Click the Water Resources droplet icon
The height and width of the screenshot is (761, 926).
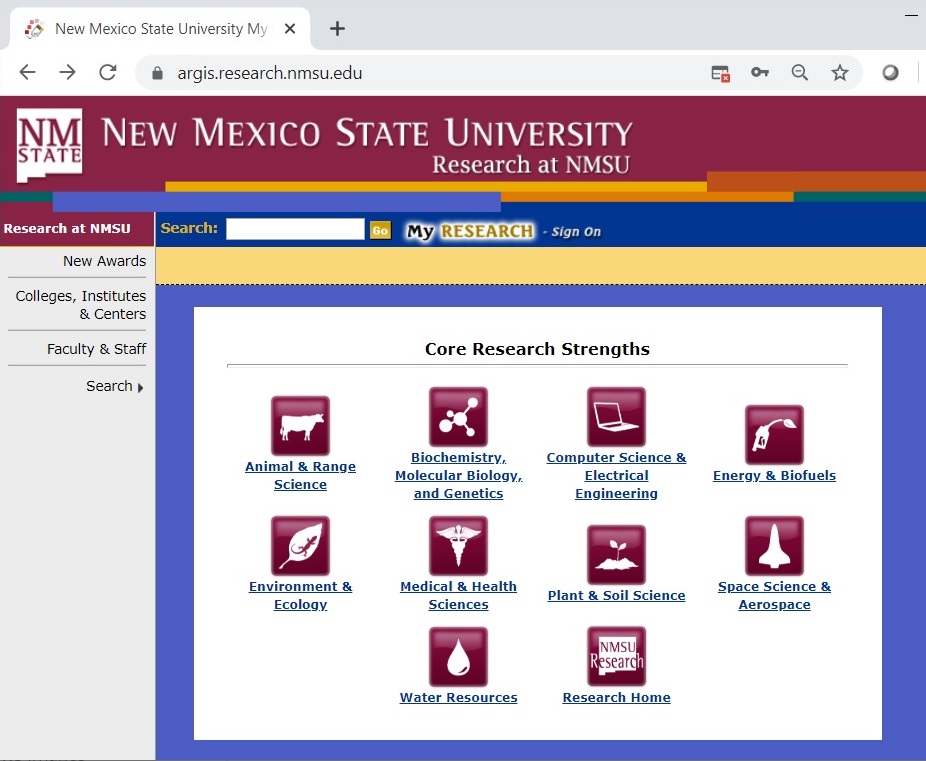(x=458, y=657)
